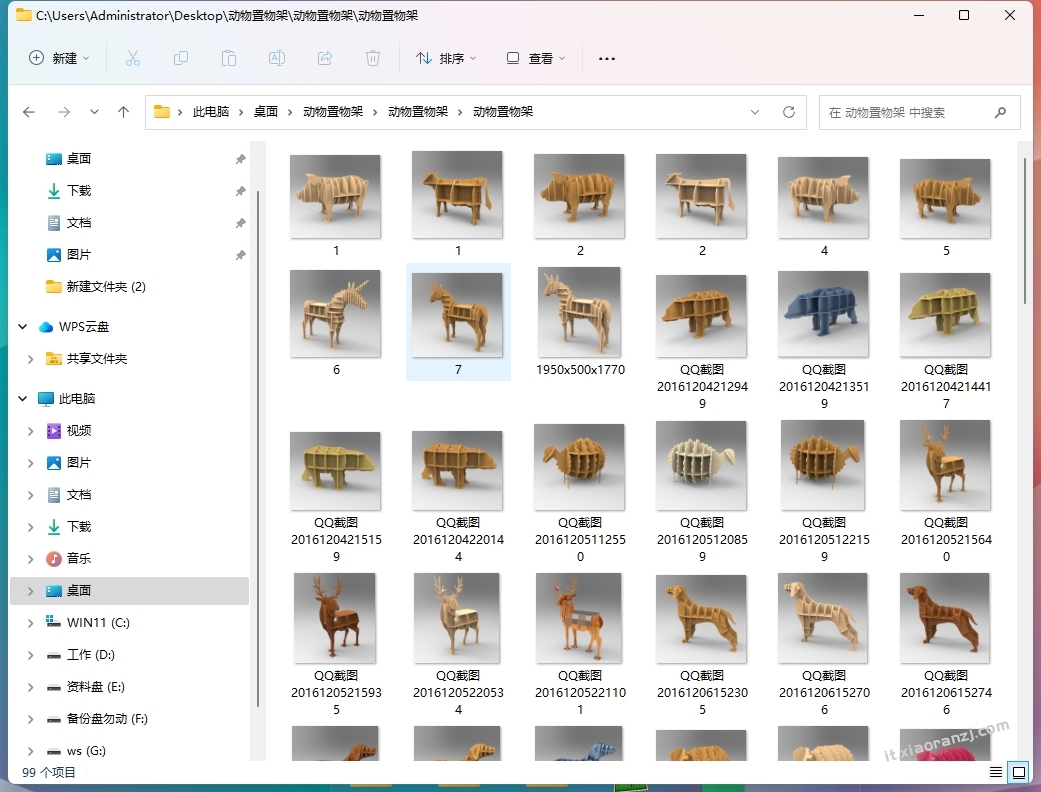Viewport: 1041px width, 792px height.
Task: Select deer thumbnail QQ截图20161205221101
Action: click(x=580, y=618)
